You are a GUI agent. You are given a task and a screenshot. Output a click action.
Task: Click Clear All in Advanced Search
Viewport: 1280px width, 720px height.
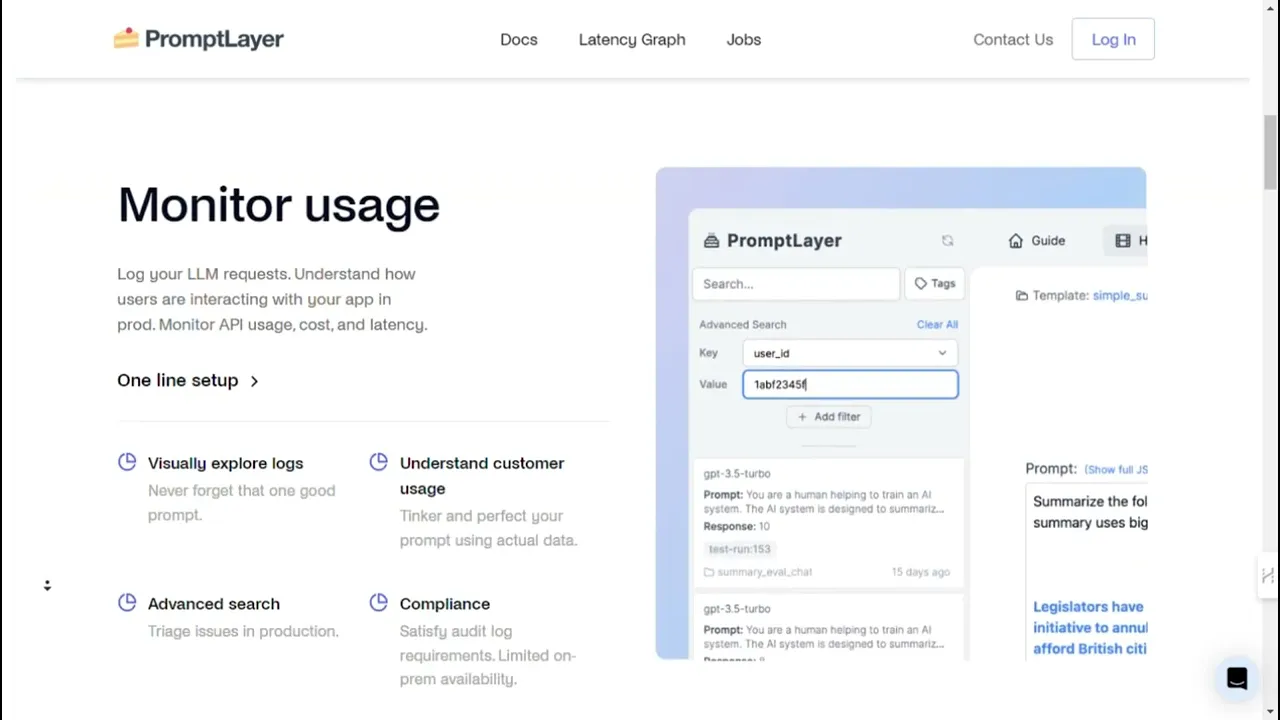pyautogui.click(x=937, y=324)
